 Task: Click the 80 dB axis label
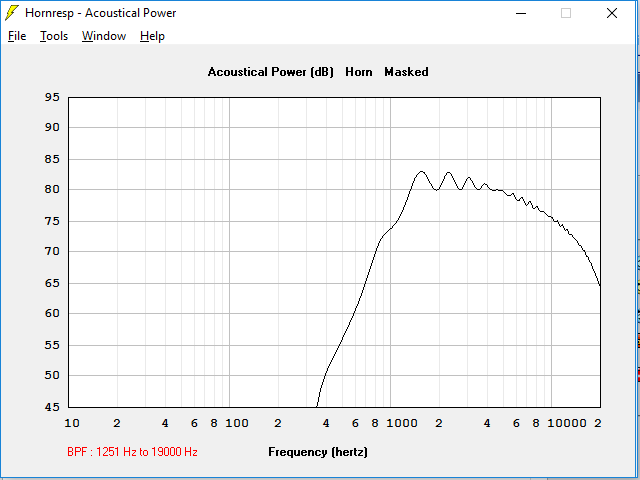(52, 189)
